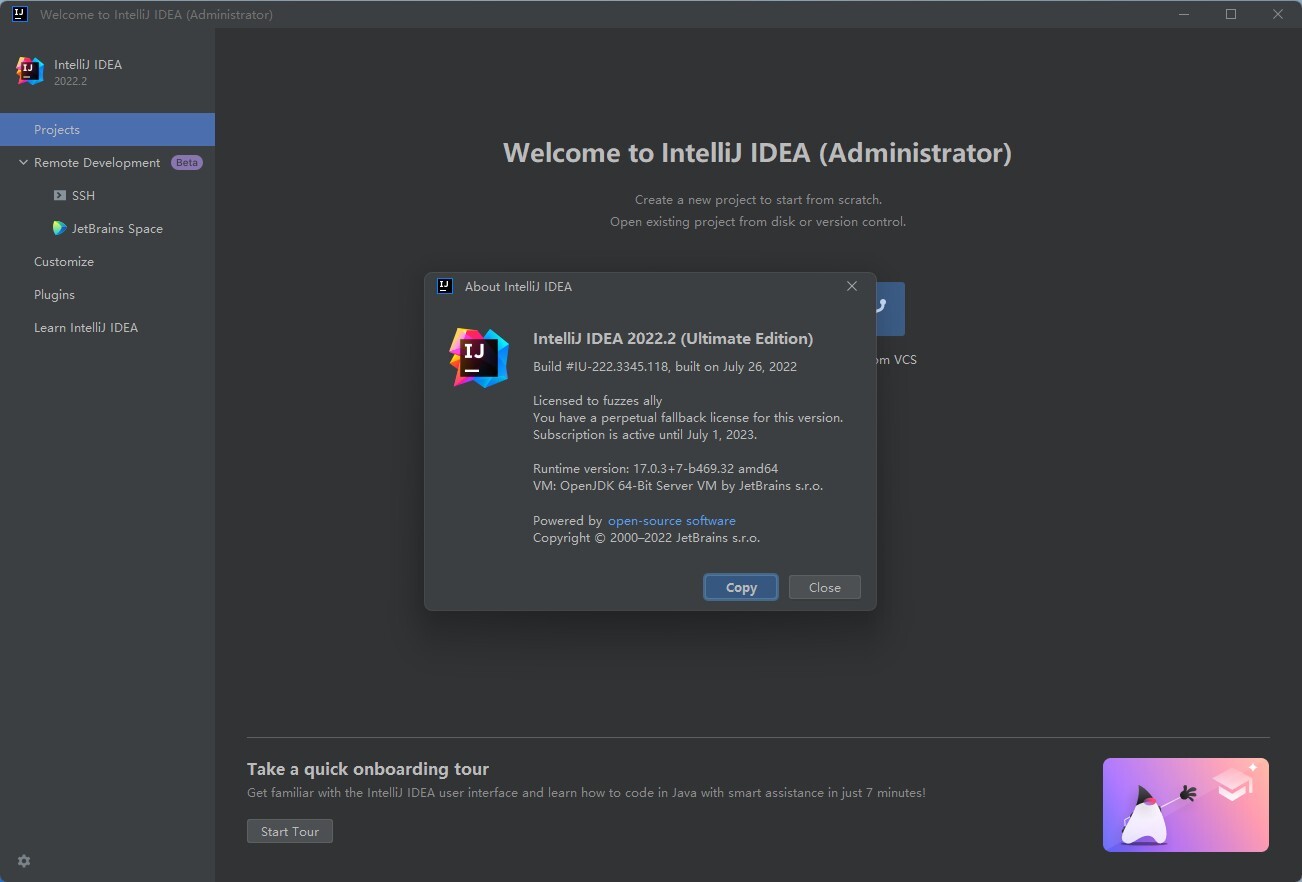Click 'Subscription is active until July 1, 2023' text
Screen dimensions: 1302x882
pyautogui.click(x=645, y=435)
